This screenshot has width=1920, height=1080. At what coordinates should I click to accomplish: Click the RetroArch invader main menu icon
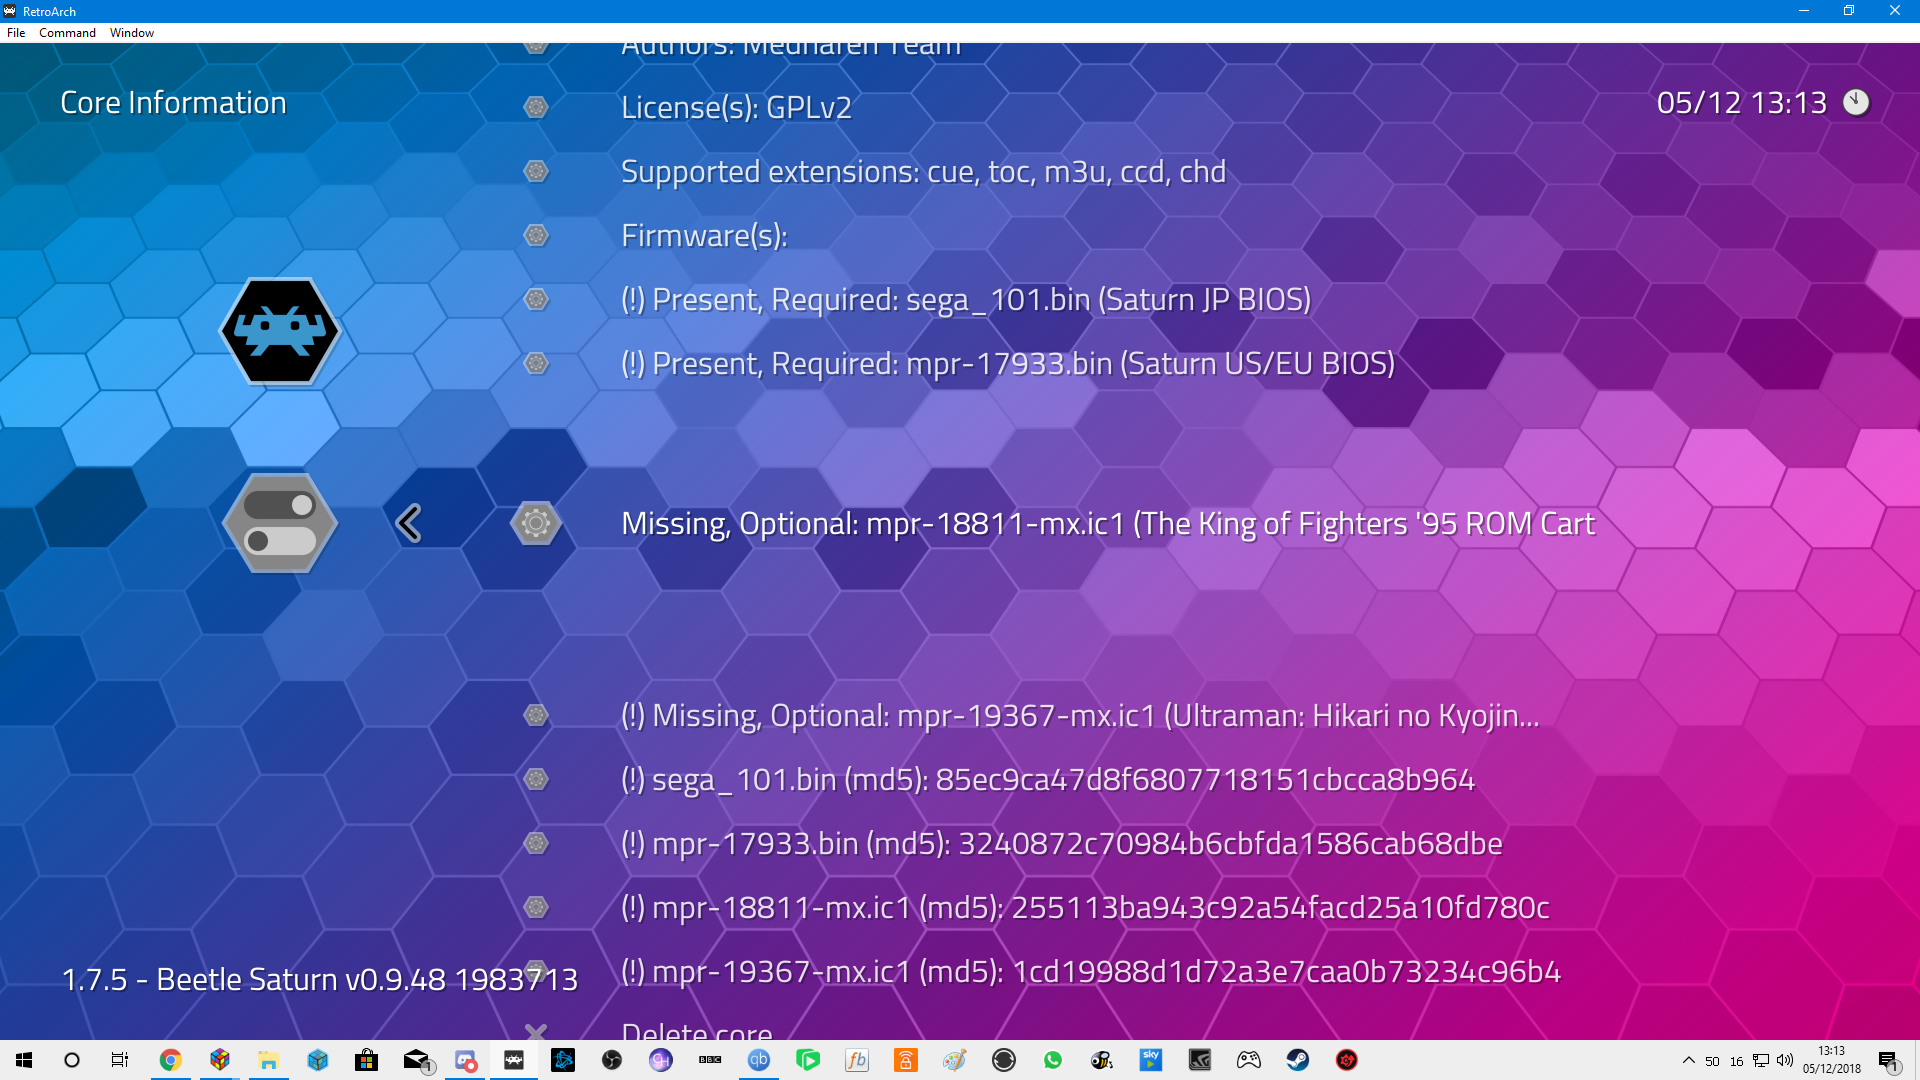[280, 331]
